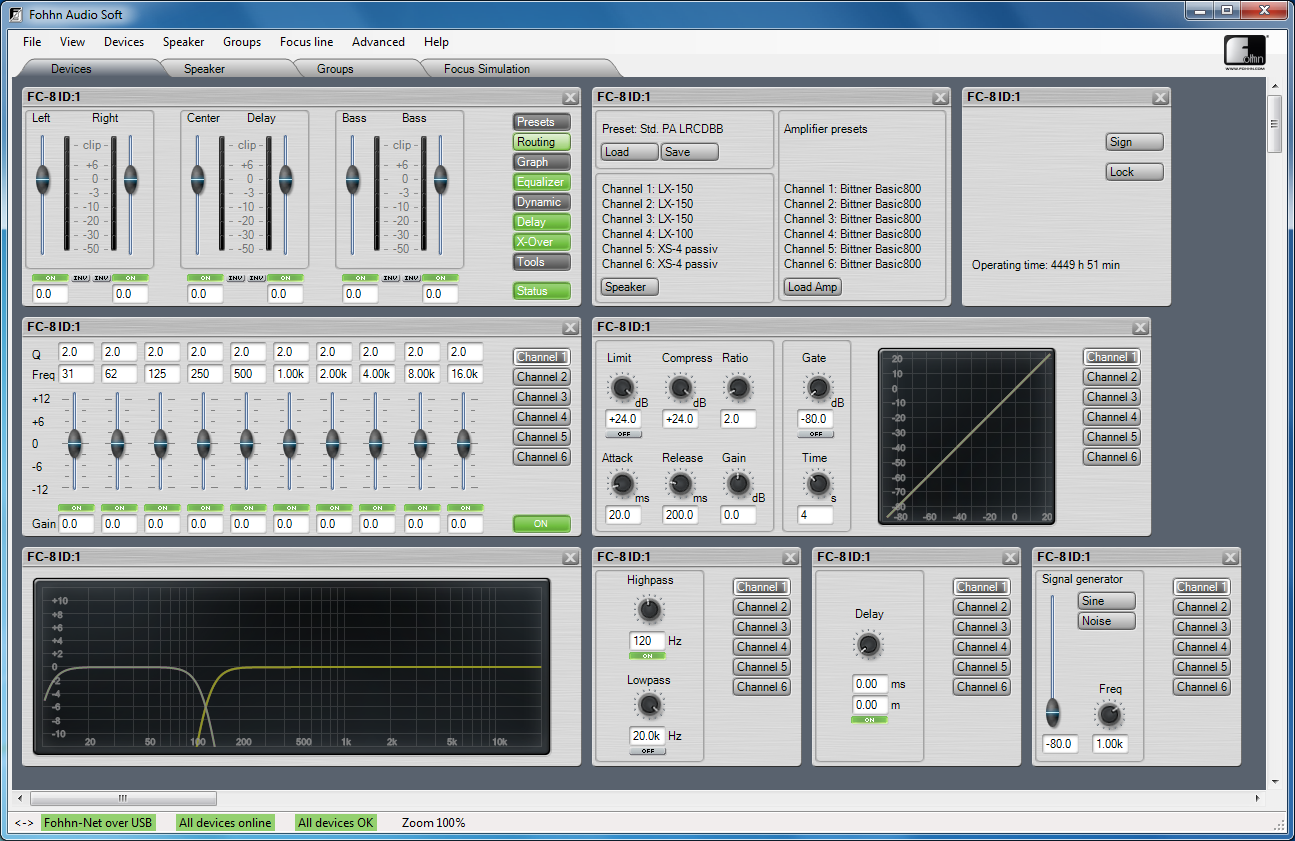Click the Highpass 120 Hz input field
The image size is (1295, 841).
click(647, 641)
